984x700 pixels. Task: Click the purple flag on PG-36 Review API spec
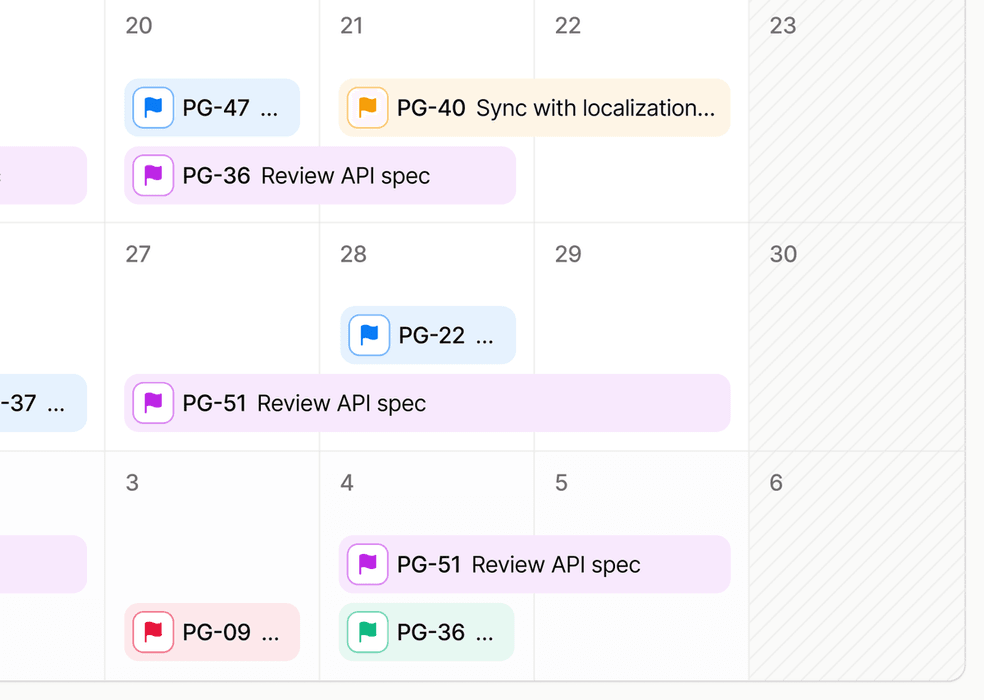click(x=153, y=176)
